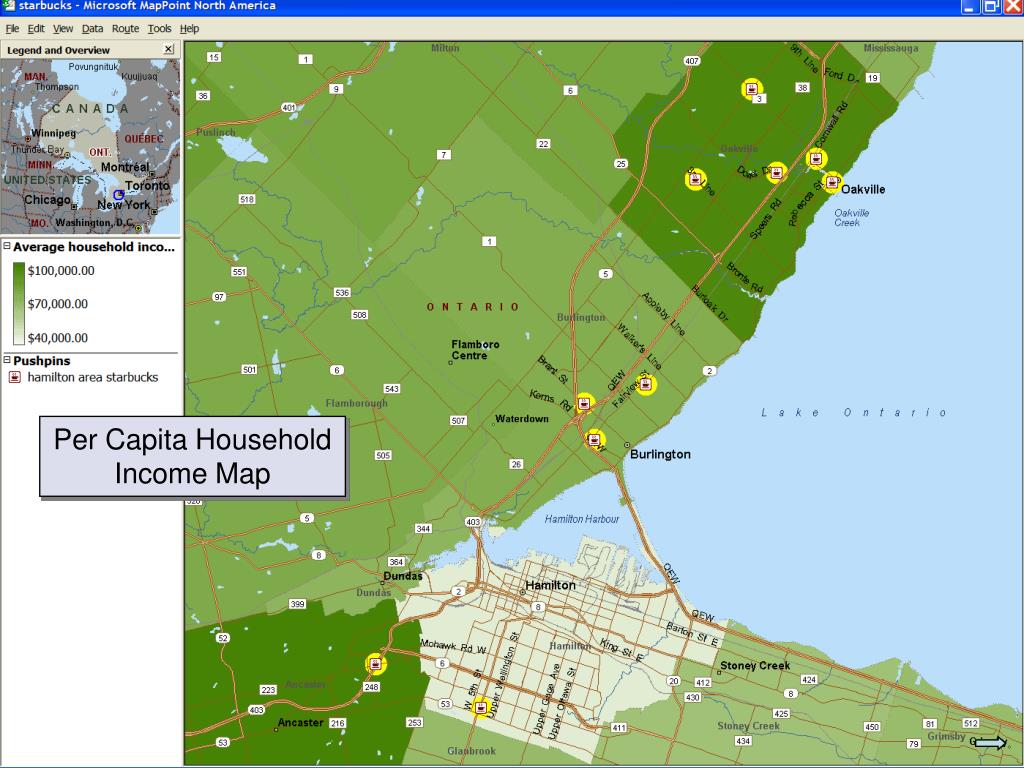Image resolution: width=1024 pixels, height=768 pixels.
Task: Click the Oakville Creek label
Action: [852, 217]
